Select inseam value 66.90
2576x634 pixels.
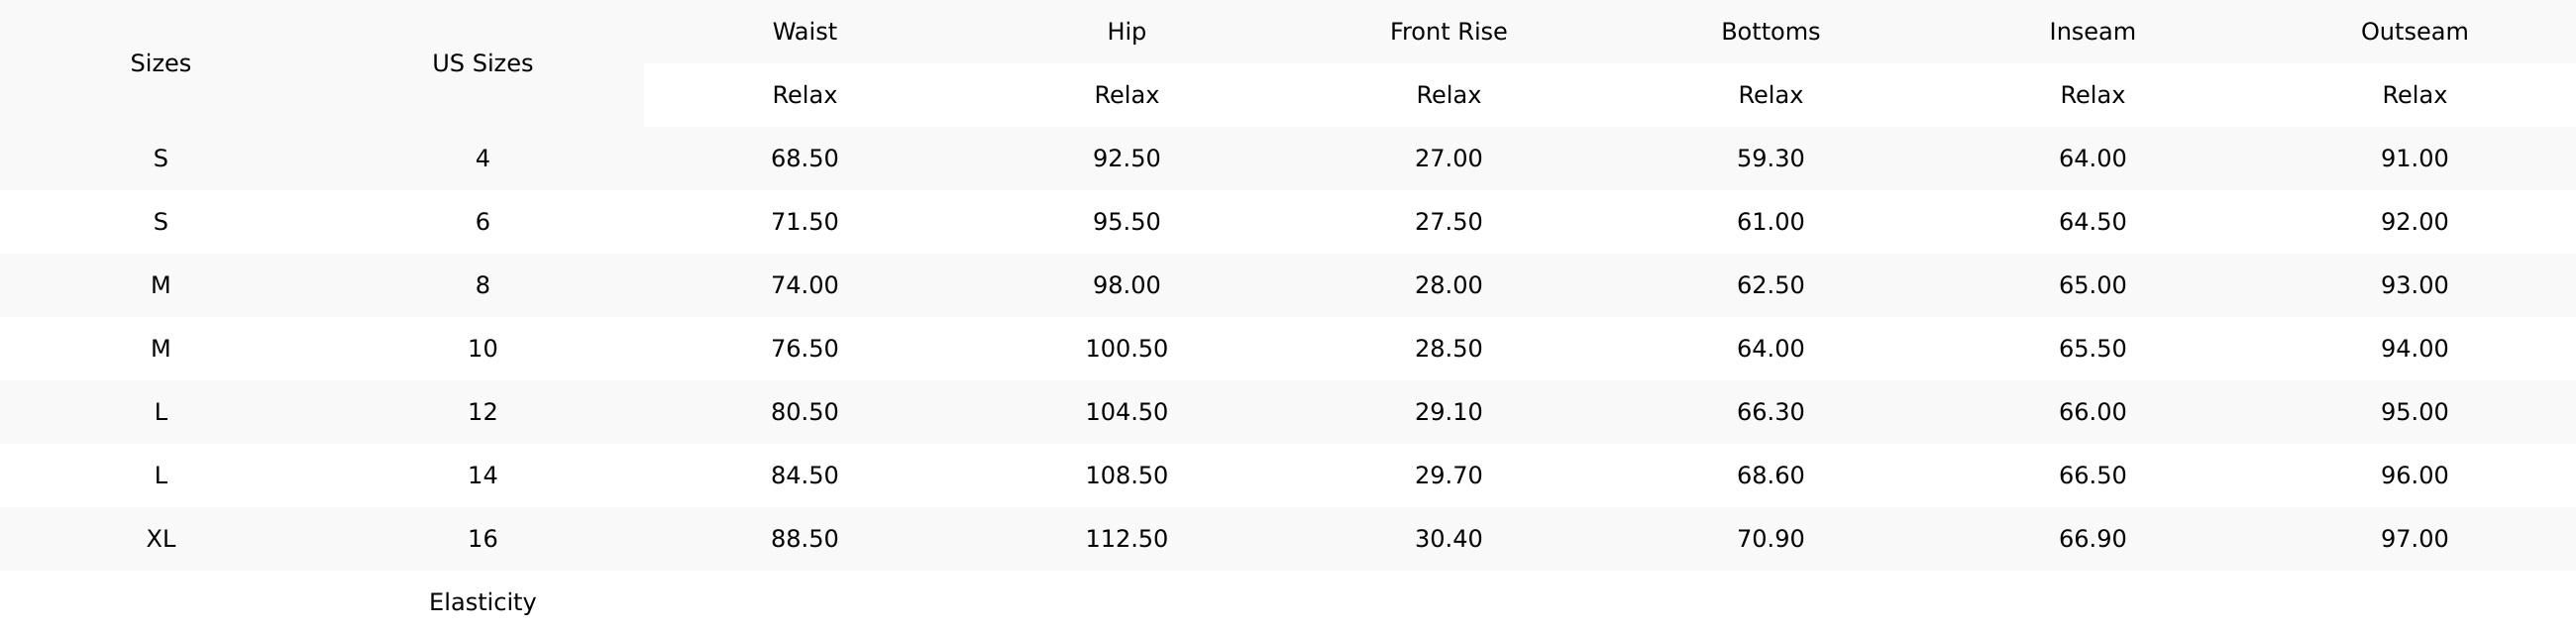tap(2092, 539)
